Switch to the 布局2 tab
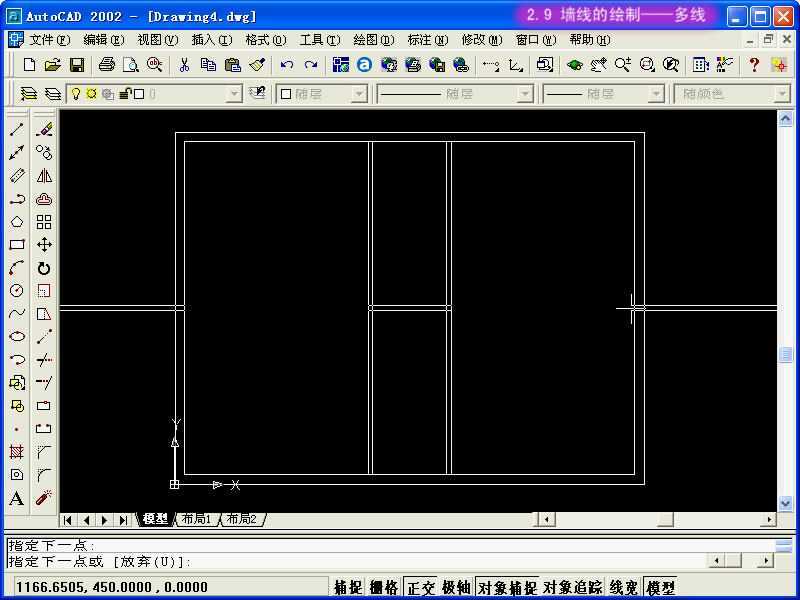Image resolution: width=800 pixels, height=600 pixels. tap(242, 519)
